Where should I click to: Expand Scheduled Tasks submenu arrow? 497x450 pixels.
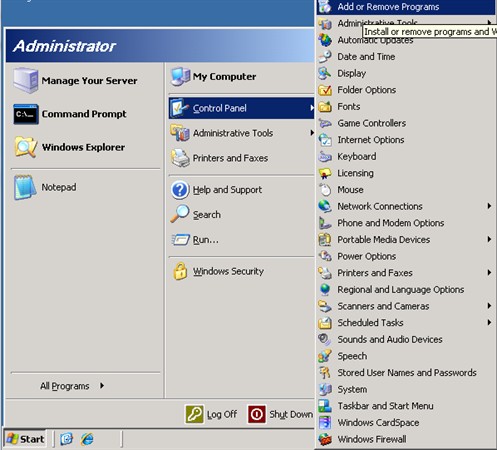coord(489,322)
